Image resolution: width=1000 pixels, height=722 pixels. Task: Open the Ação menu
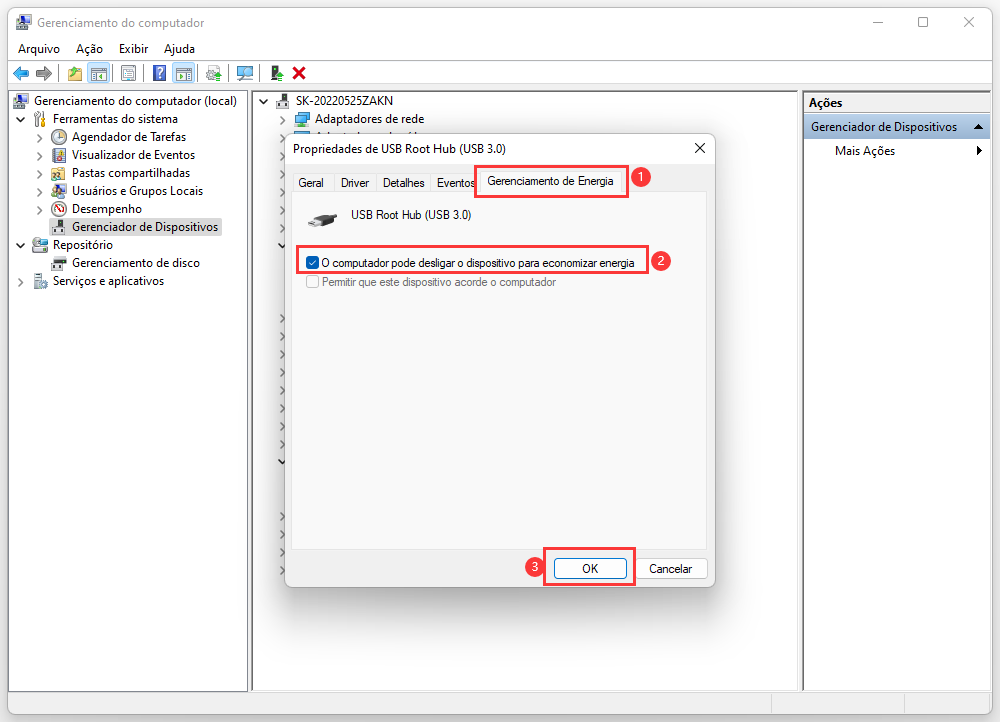89,48
